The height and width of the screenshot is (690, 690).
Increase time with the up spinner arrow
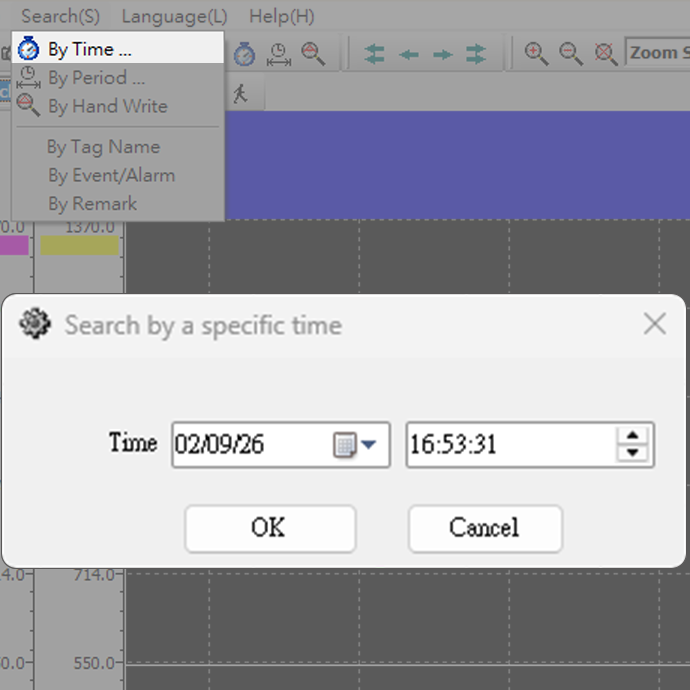[x=632, y=435]
